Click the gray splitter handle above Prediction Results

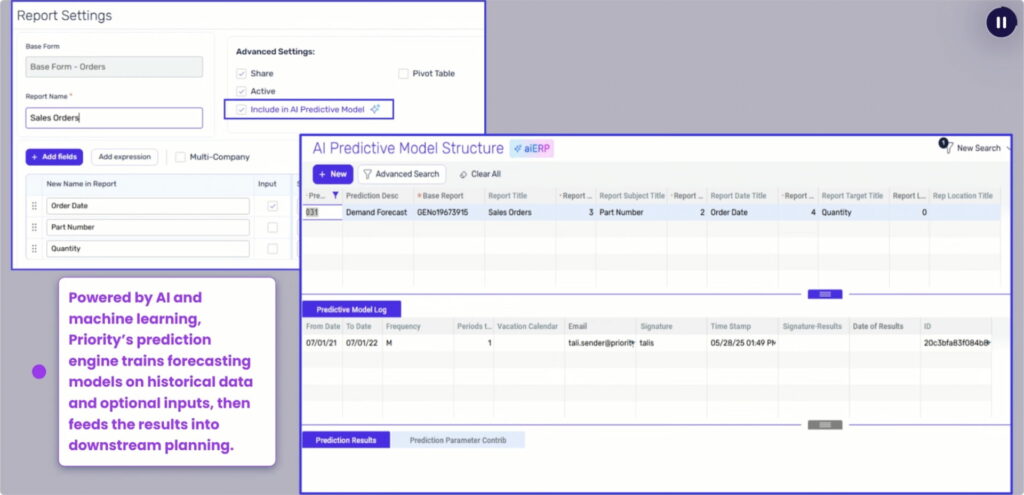click(825, 424)
